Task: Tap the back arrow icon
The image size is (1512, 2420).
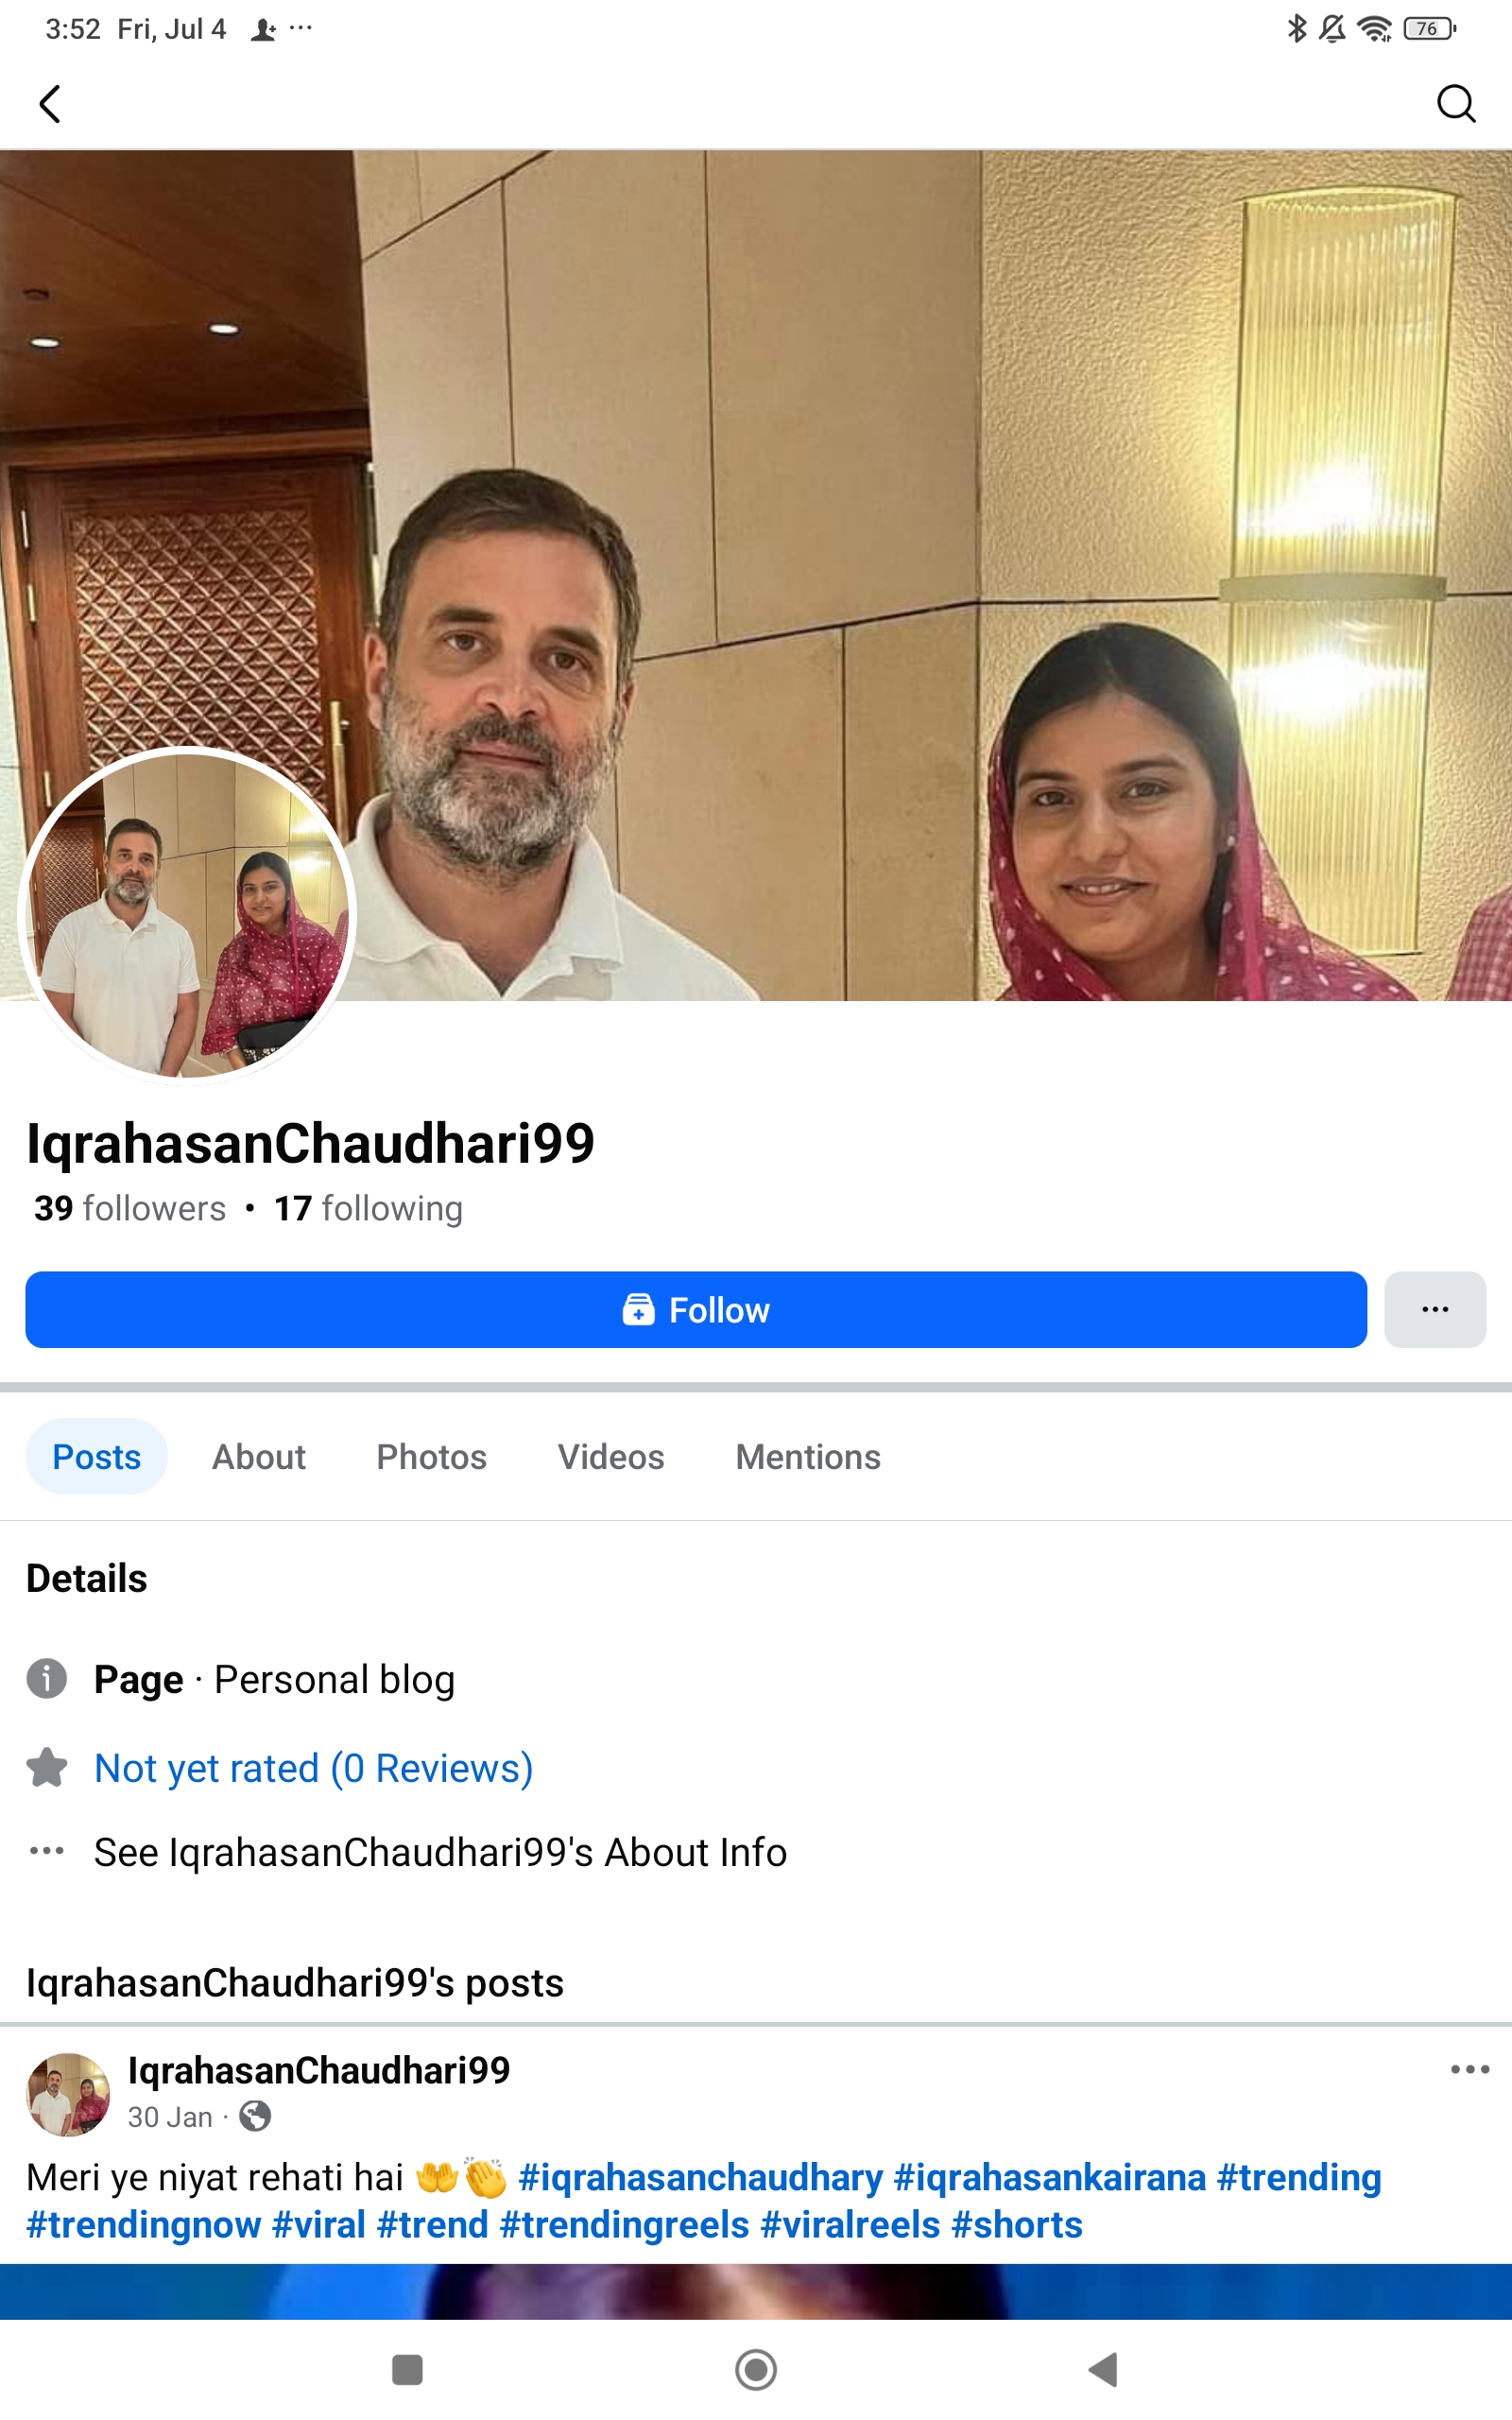Action: coord(50,103)
